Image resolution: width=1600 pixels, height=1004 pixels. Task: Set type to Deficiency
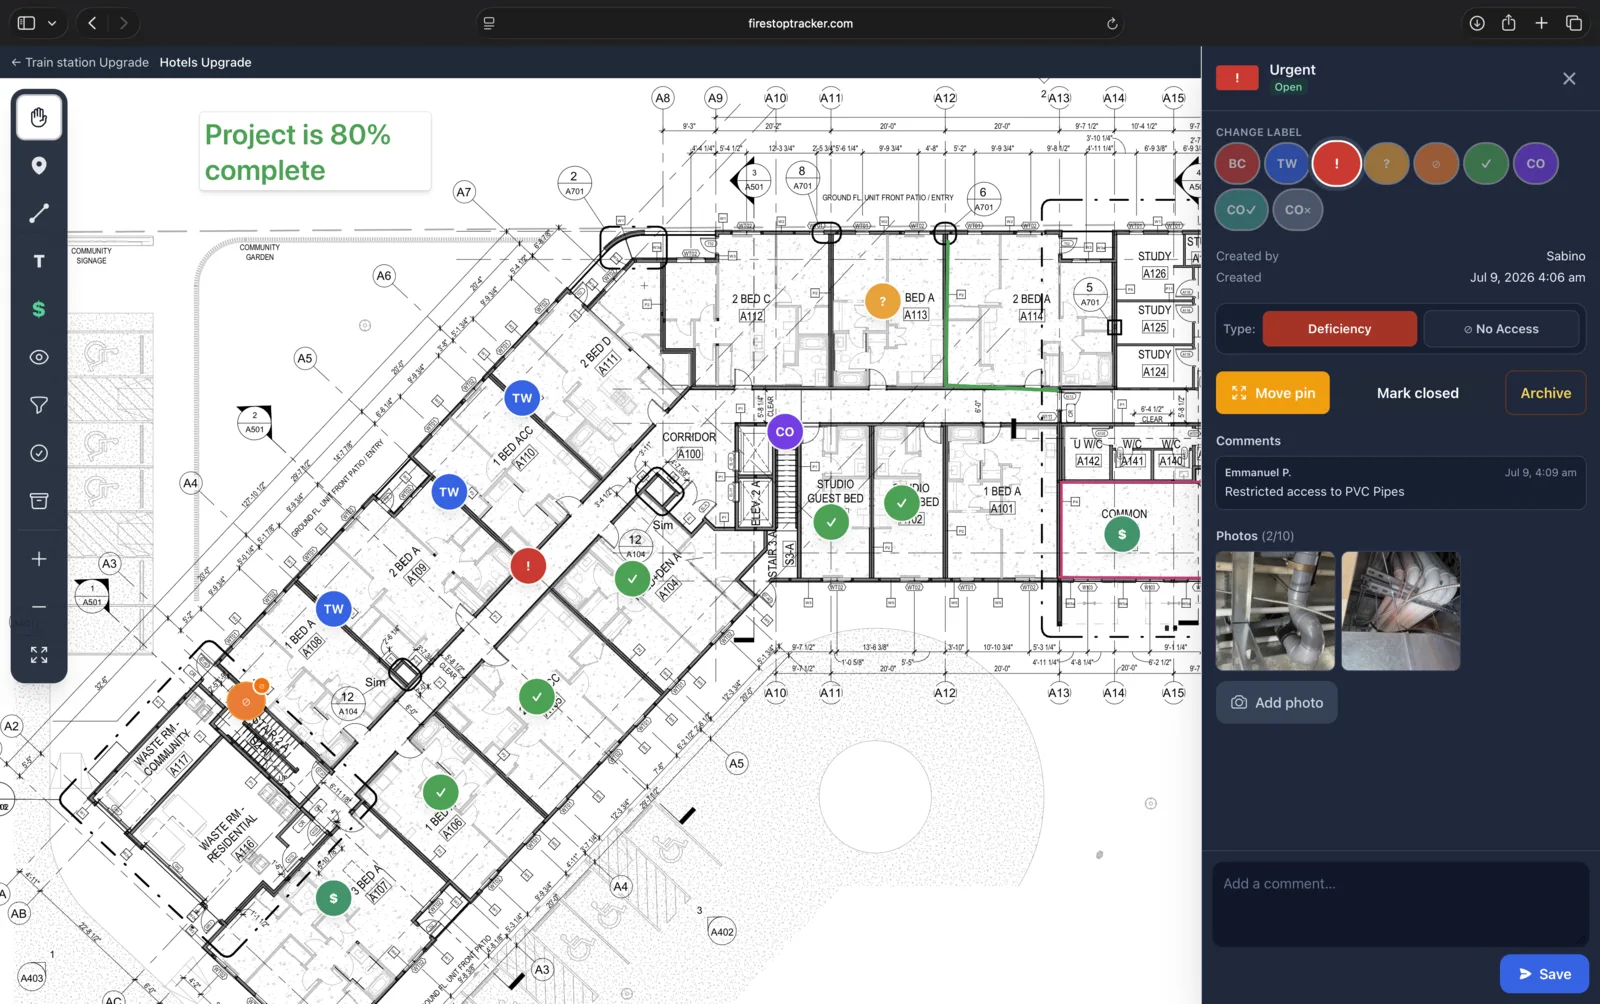pyautogui.click(x=1339, y=329)
